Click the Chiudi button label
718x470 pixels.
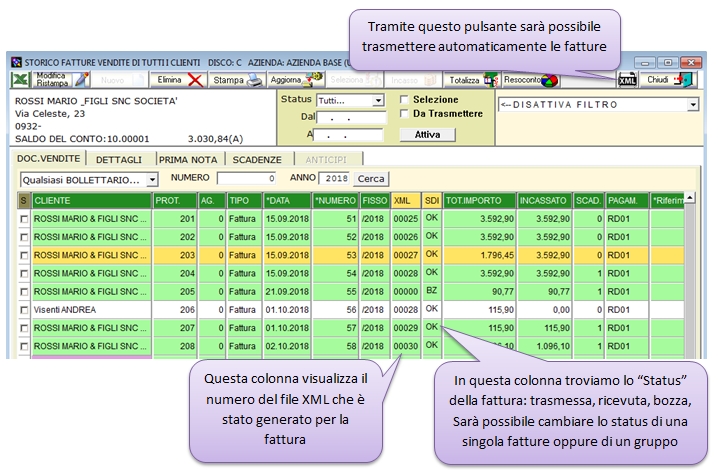(x=658, y=80)
